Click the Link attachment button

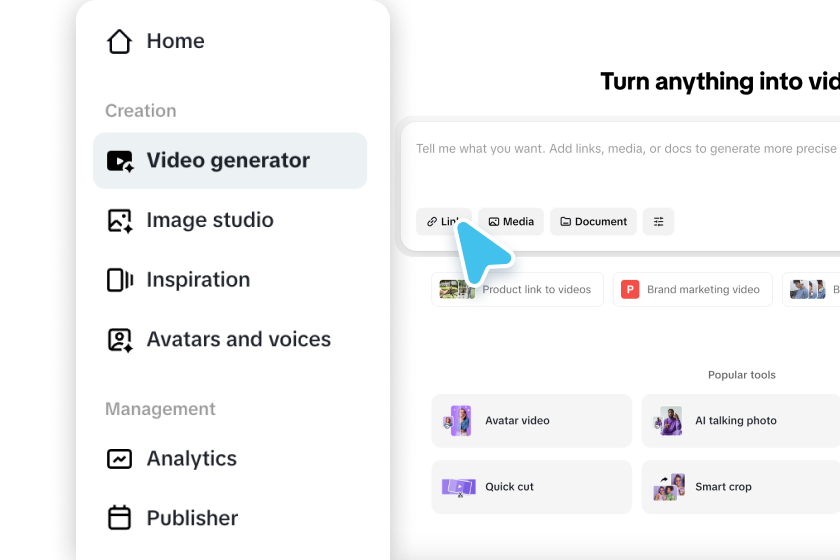pyautogui.click(x=444, y=221)
